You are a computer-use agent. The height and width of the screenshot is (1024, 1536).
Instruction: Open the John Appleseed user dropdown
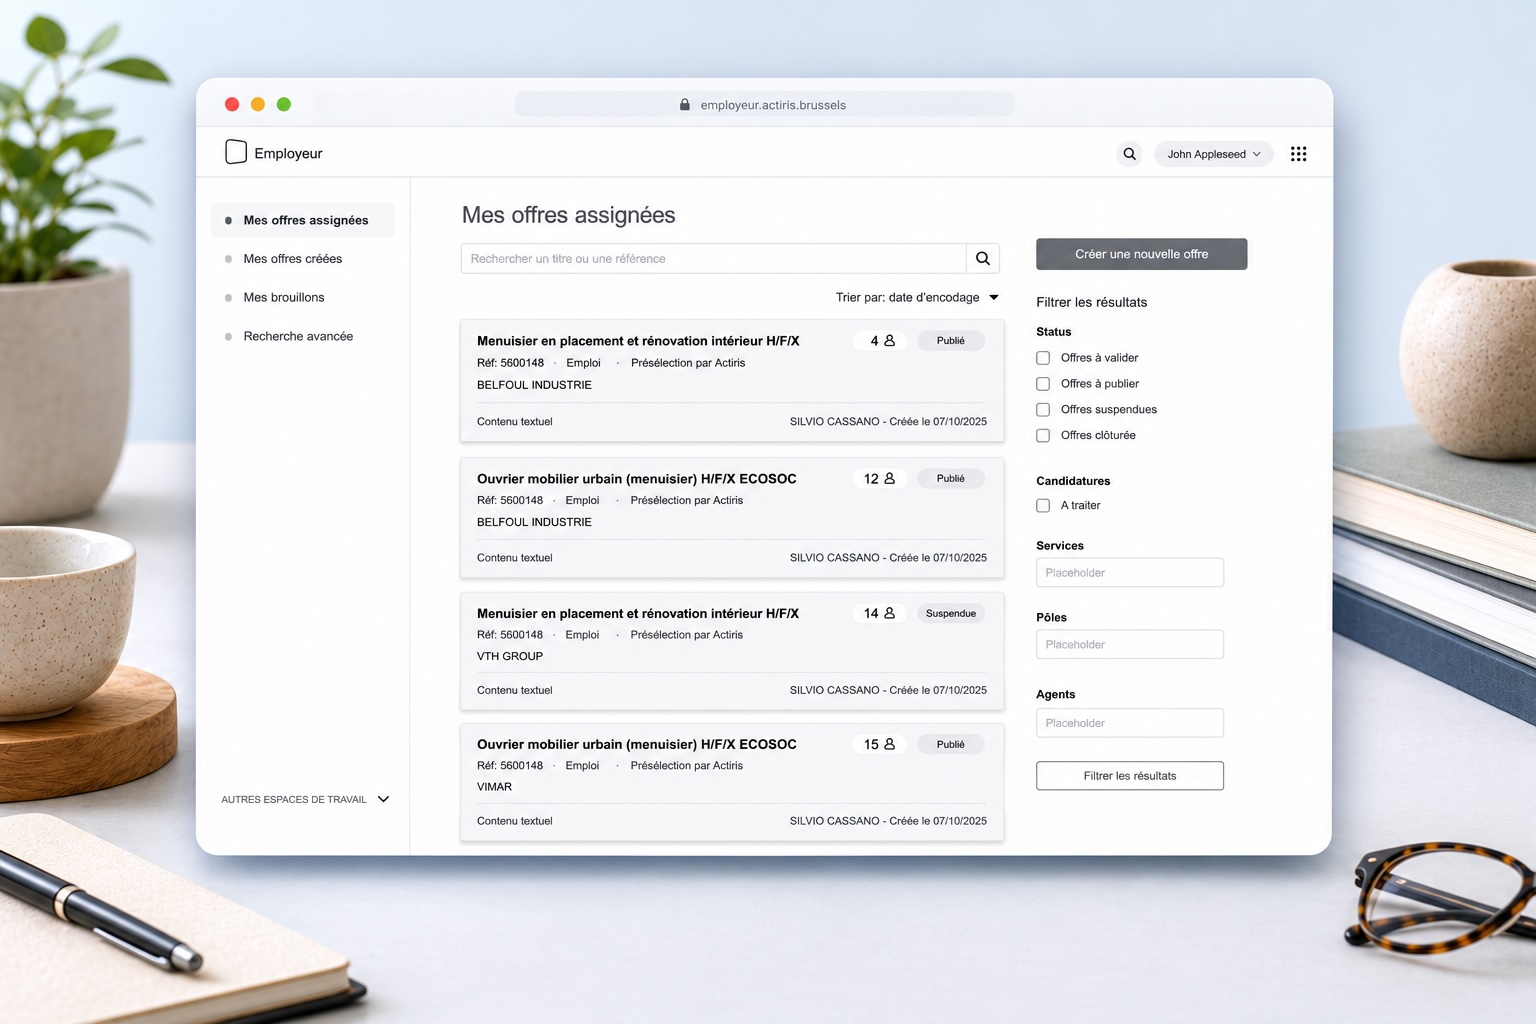(x=1214, y=154)
